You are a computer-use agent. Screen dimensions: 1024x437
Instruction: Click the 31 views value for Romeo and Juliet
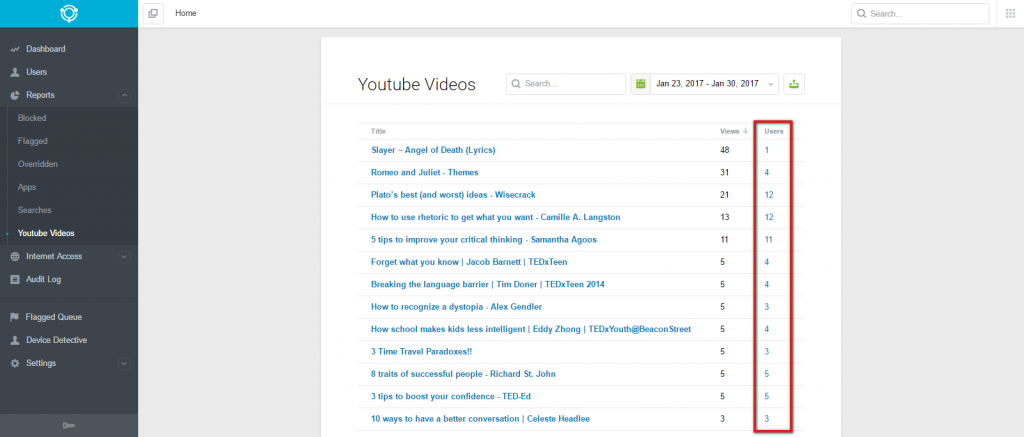724,172
